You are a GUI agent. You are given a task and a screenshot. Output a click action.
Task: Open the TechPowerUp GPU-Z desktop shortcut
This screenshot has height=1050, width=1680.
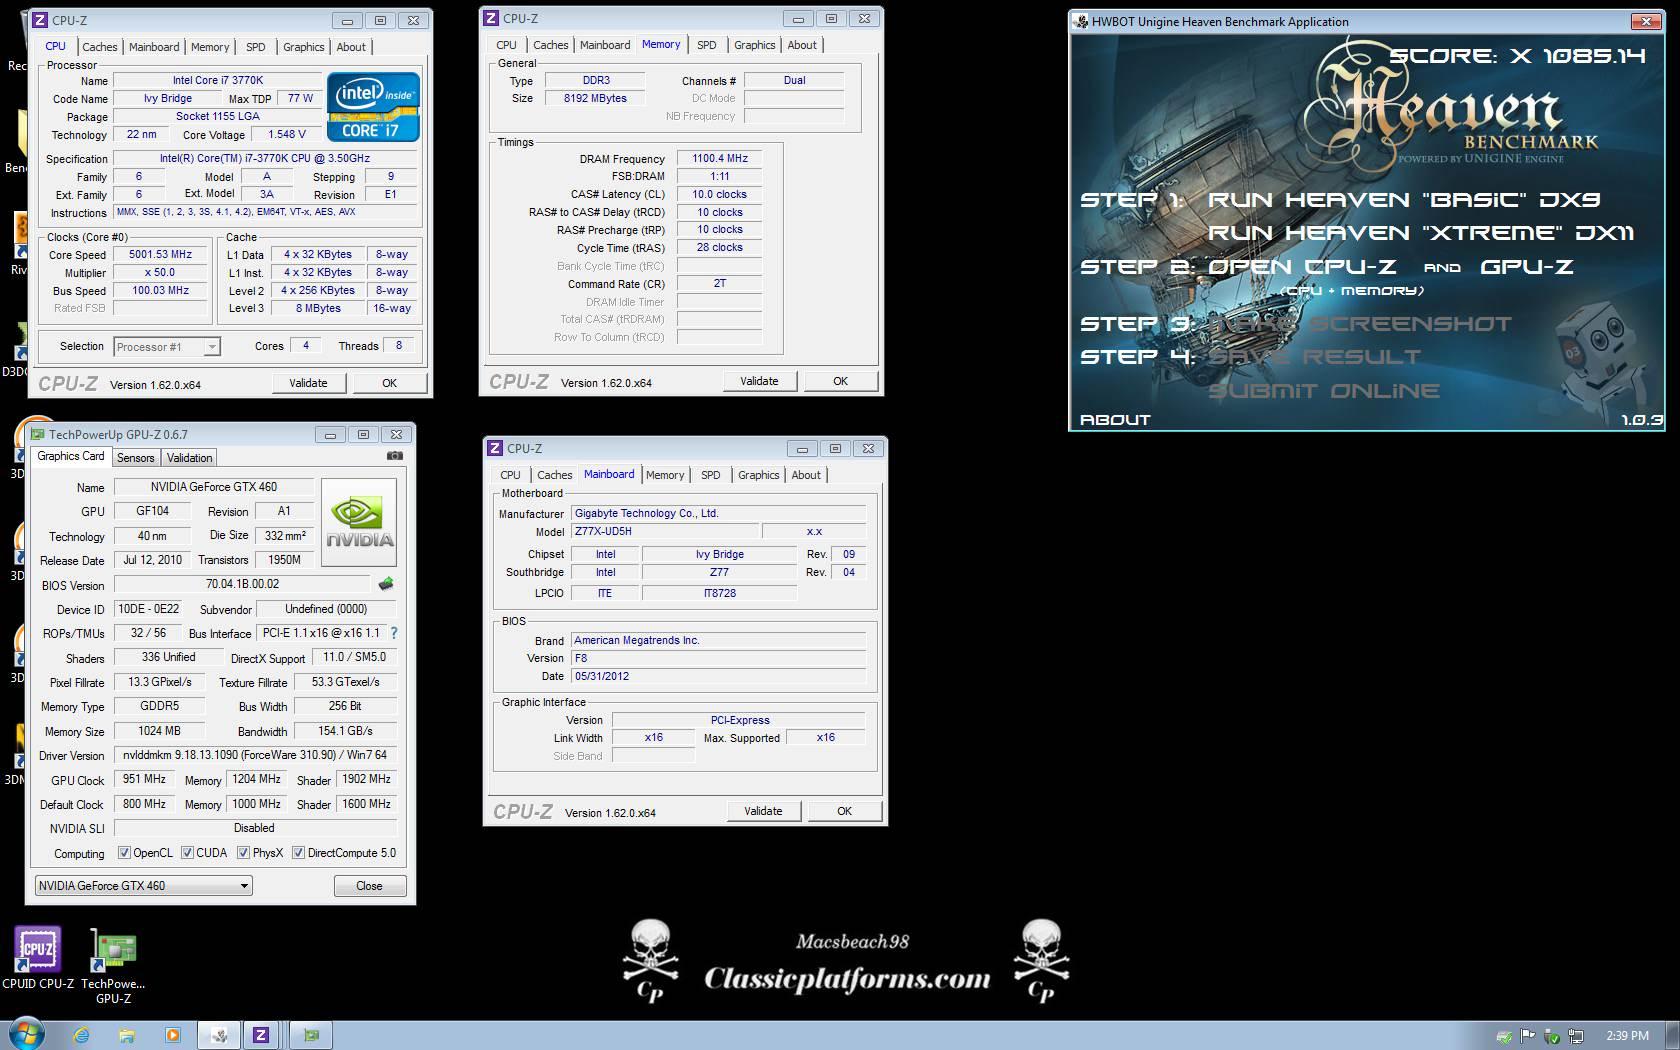[x=114, y=966]
